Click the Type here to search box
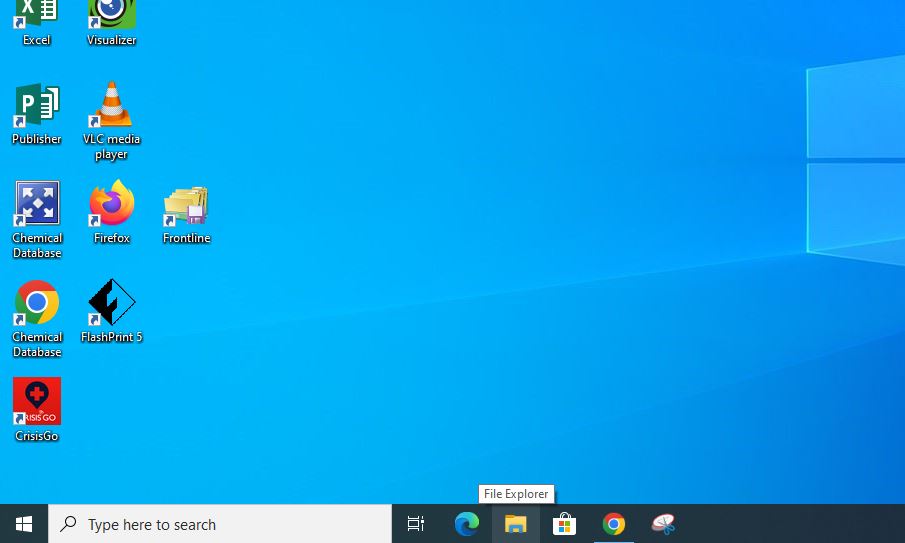This screenshot has height=543, width=905. (220, 524)
